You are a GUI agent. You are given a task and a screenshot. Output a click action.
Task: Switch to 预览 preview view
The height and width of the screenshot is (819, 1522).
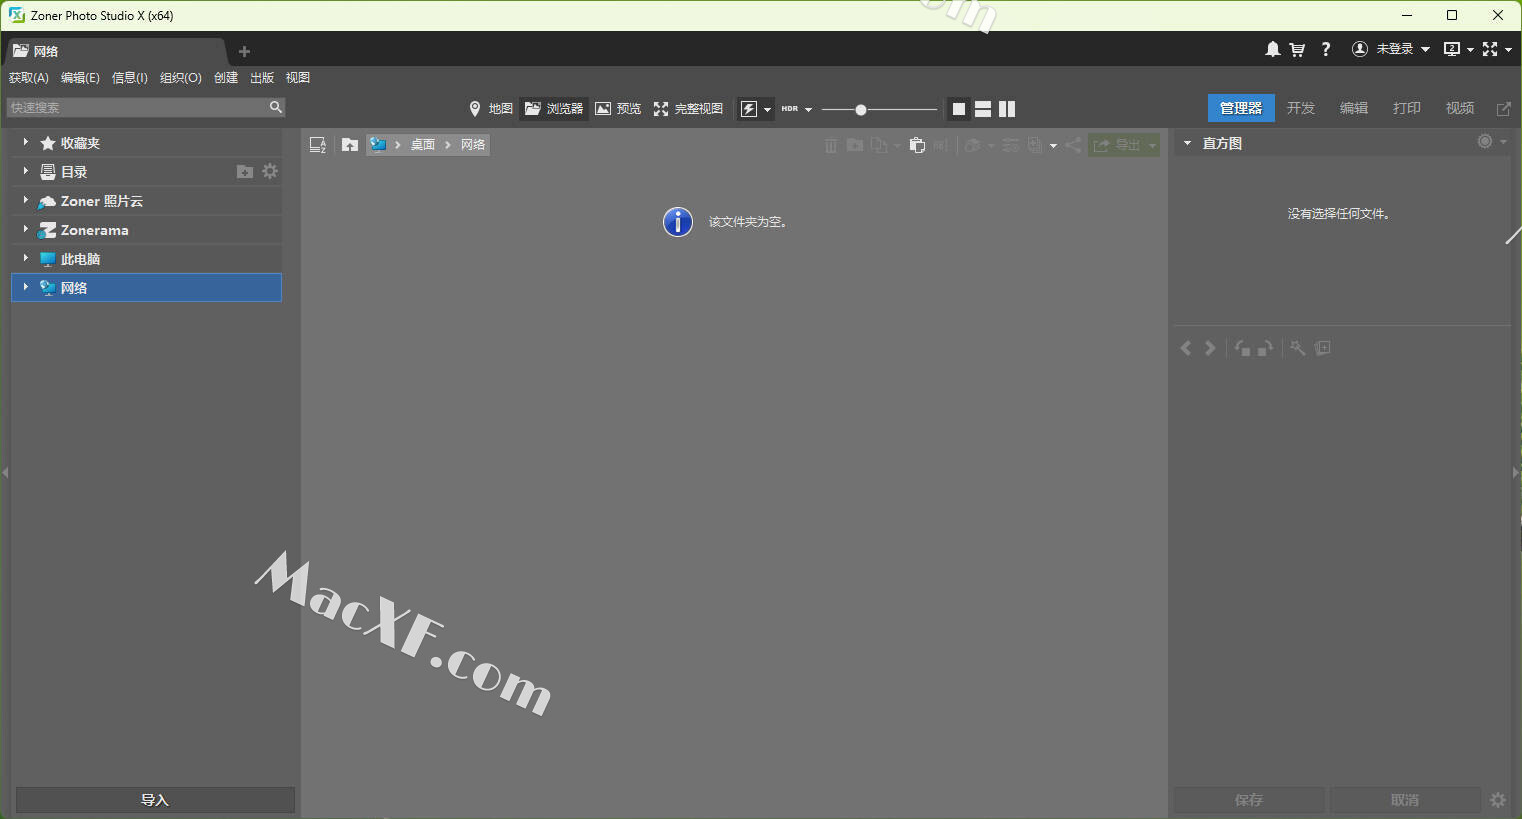(x=618, y=109)
